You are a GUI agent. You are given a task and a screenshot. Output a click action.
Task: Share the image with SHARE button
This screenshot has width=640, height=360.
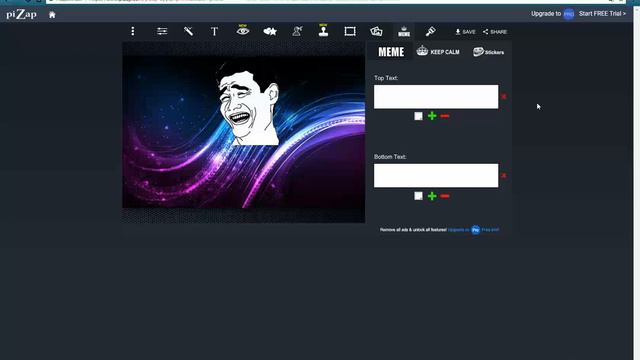[x=495, y=32]
